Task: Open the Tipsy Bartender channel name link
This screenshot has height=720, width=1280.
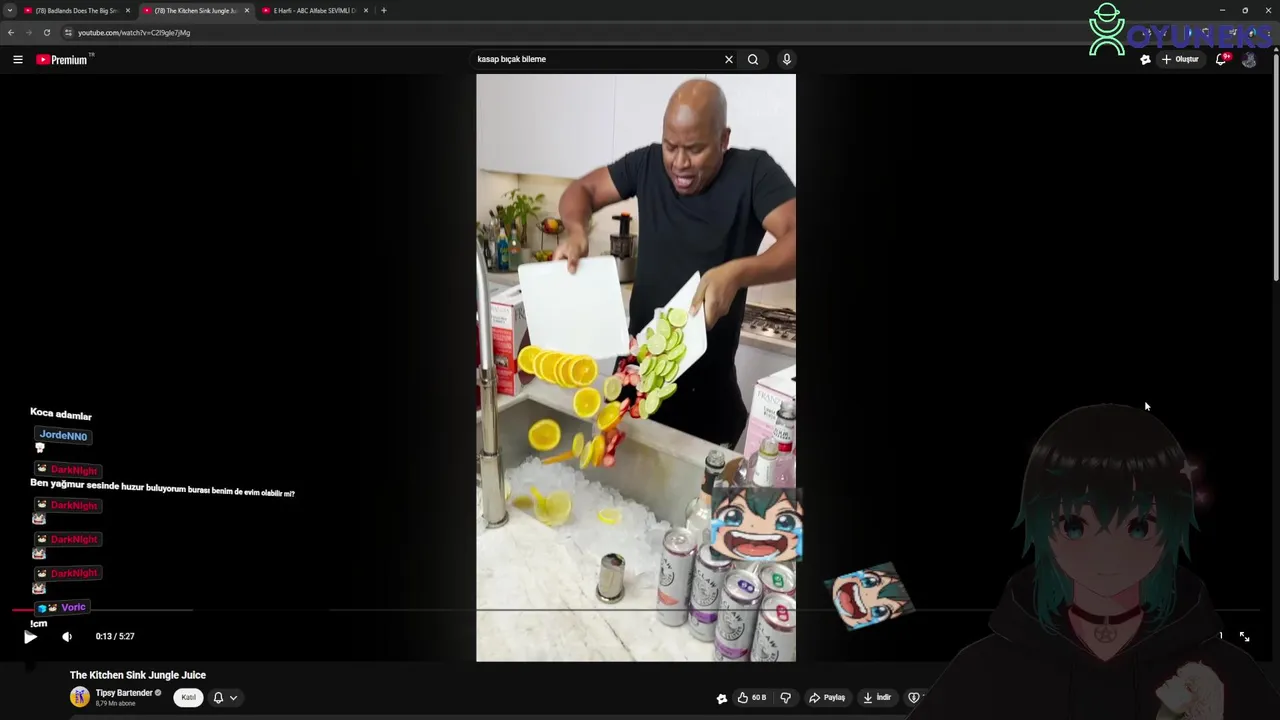Action: [x=124, y=692]
